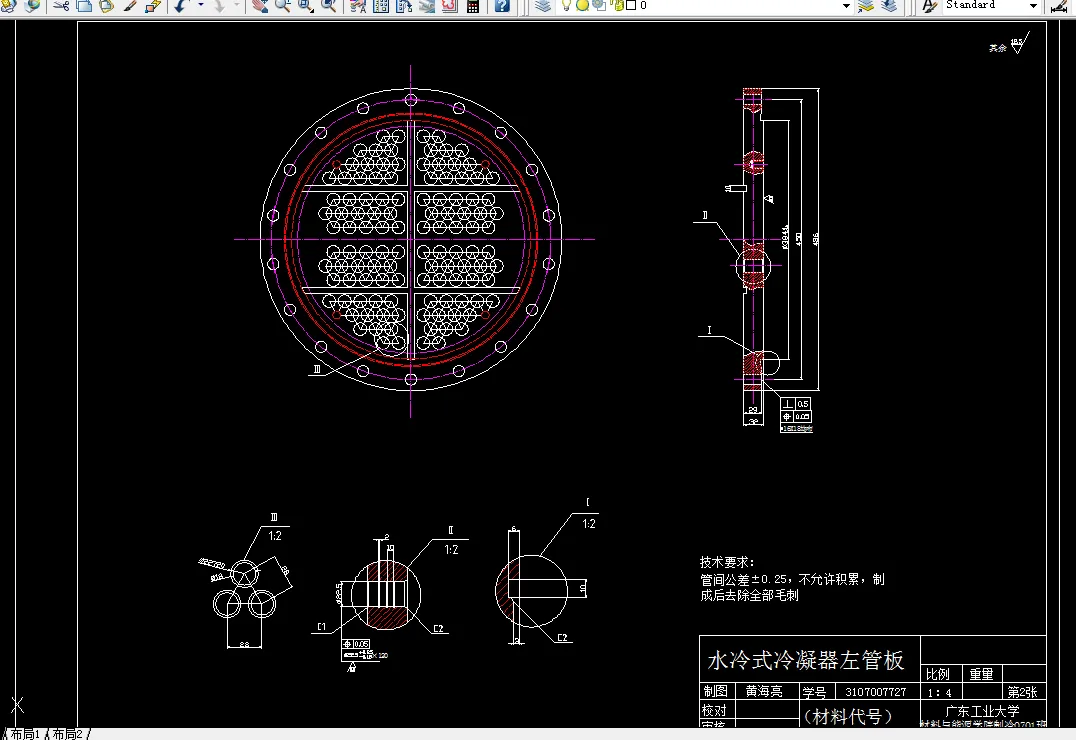The width and height of the screenshot is (1076, 740).
Task: Click the Undo arrow icon
Action: [180, 6]
